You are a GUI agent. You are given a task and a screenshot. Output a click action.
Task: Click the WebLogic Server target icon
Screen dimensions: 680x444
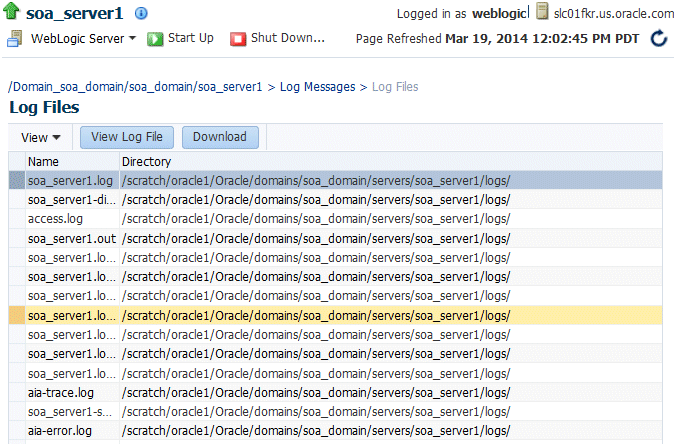click(14, 39)
